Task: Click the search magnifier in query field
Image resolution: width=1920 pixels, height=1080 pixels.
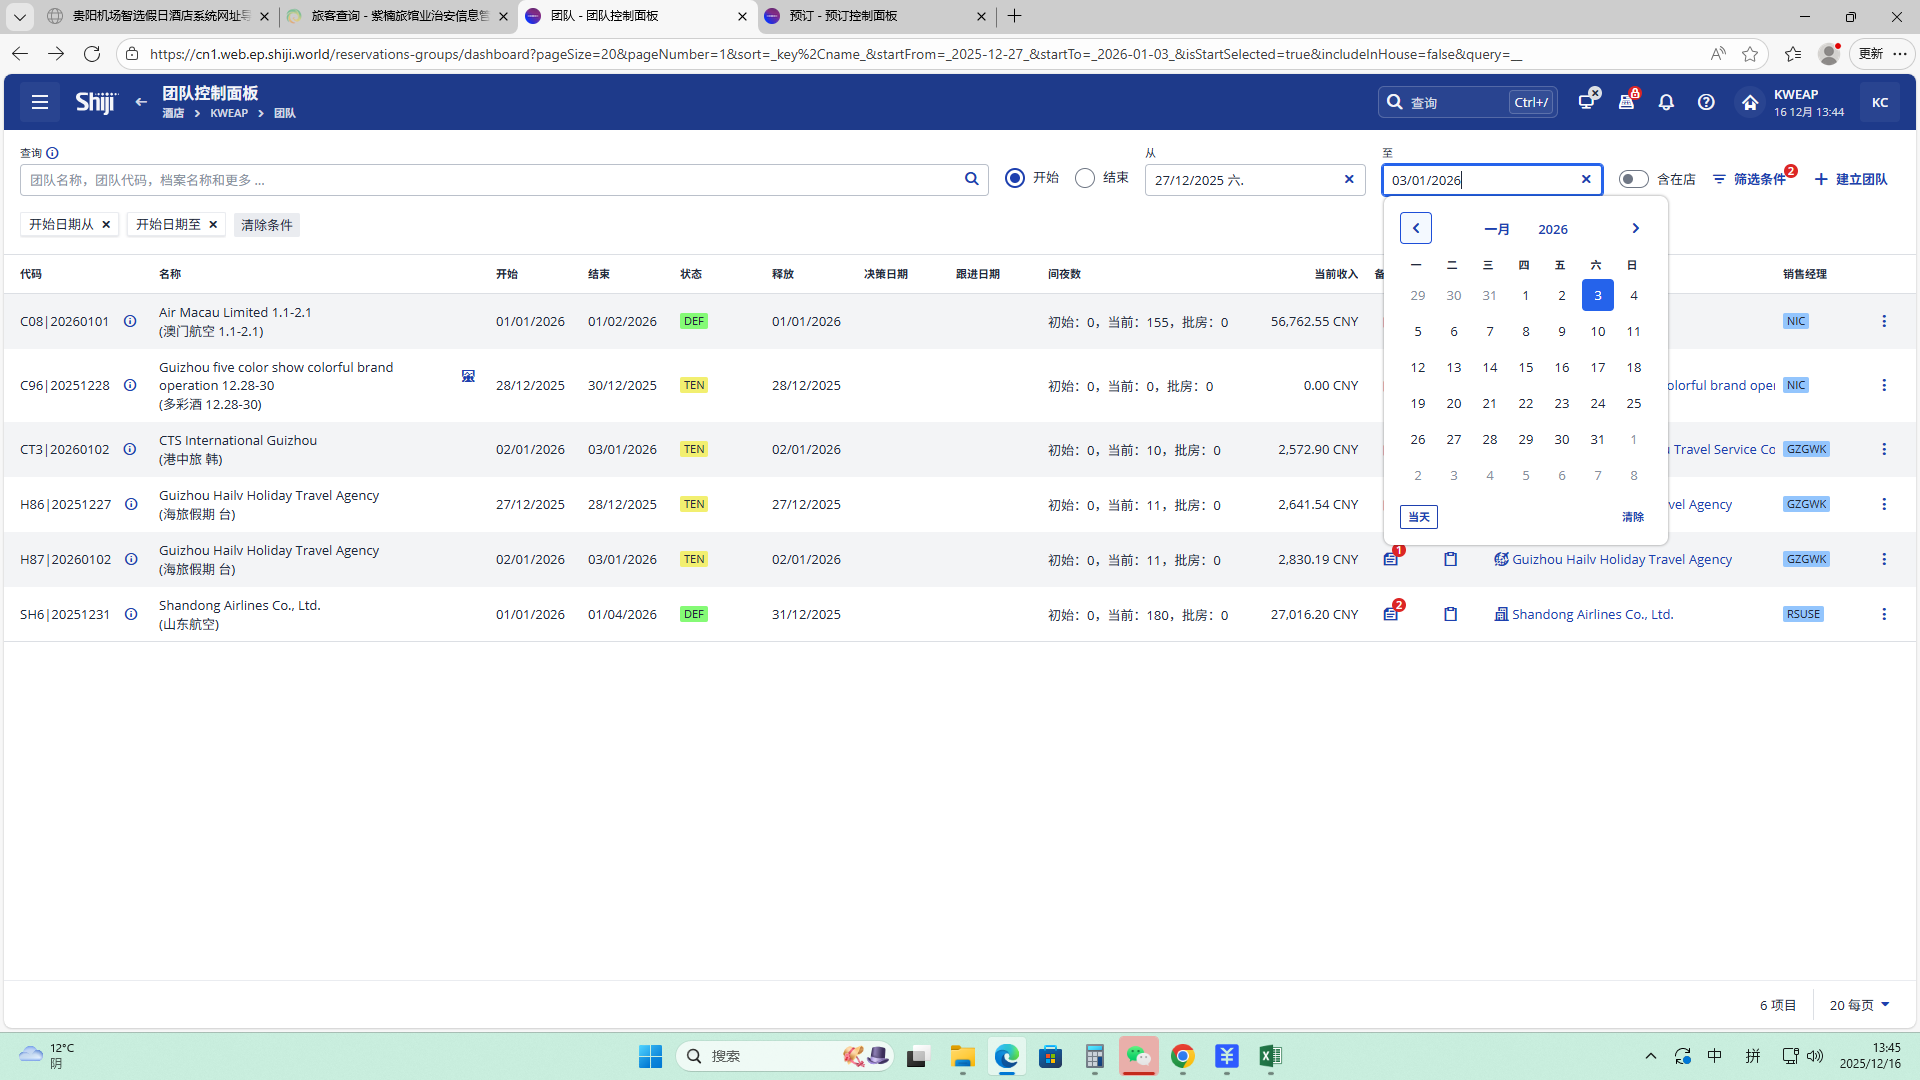Action: pyautogui.click(x=971, y=179)
